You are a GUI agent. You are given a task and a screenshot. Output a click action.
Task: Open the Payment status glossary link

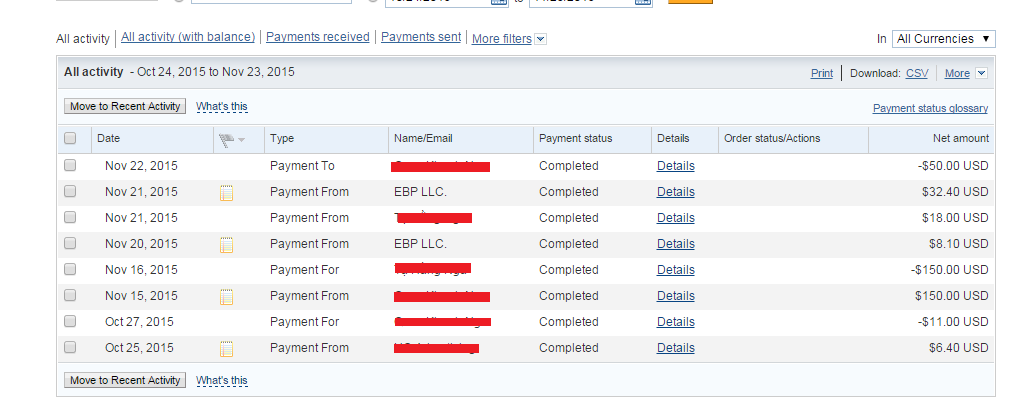(930, 108)
